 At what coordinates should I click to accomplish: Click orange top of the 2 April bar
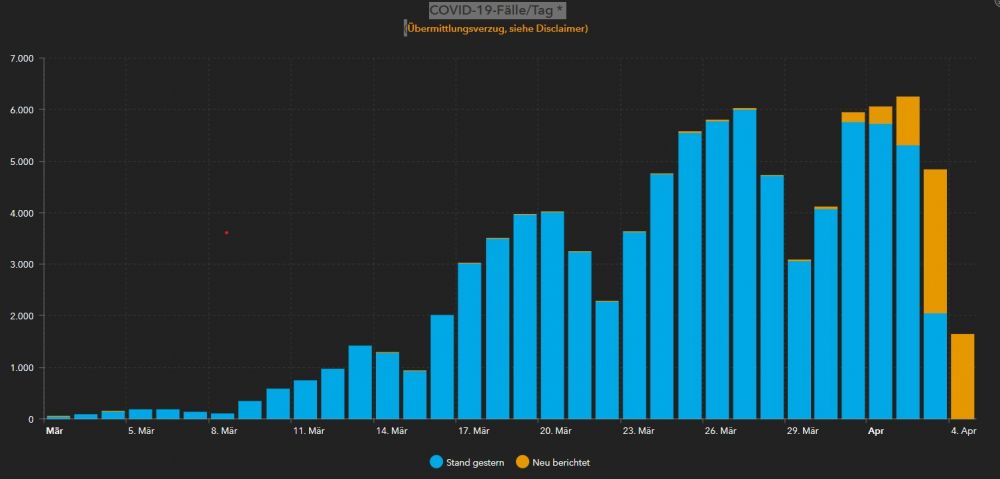tap(908, 121)
